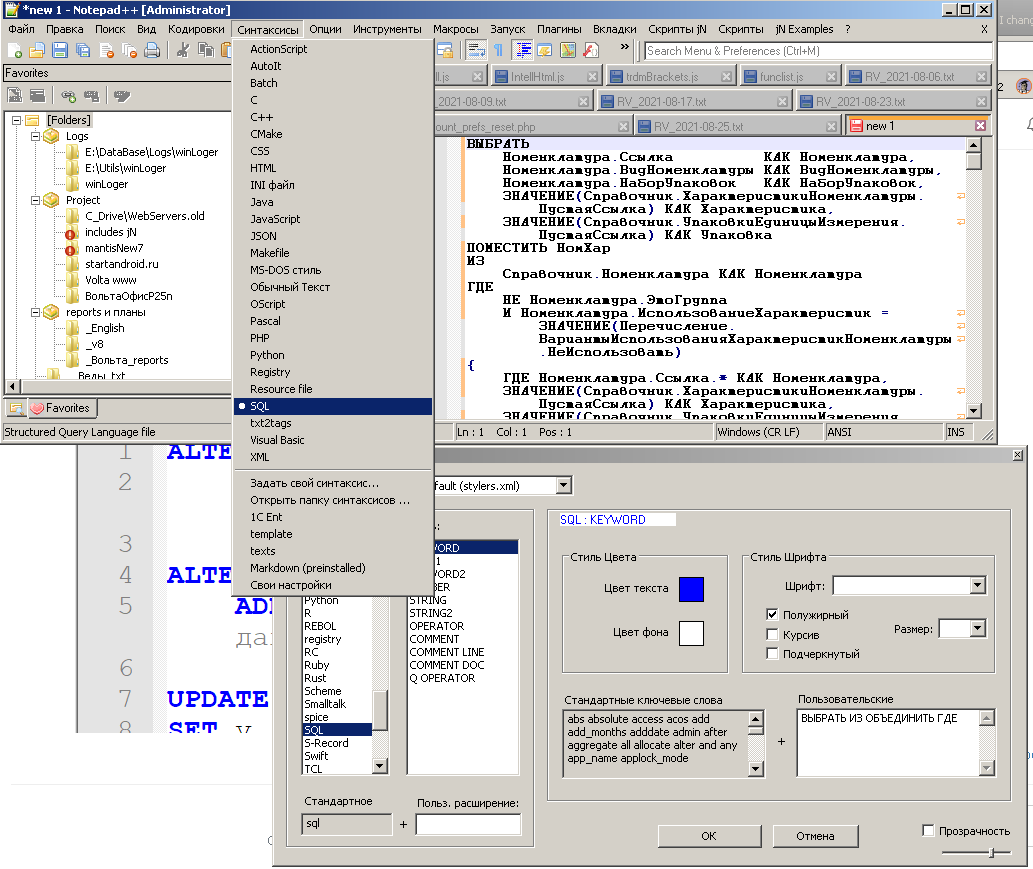Viewport: 1033px width, 869px height.
Task: Click the toolbar overflow chevron
Action: [625, 47]
